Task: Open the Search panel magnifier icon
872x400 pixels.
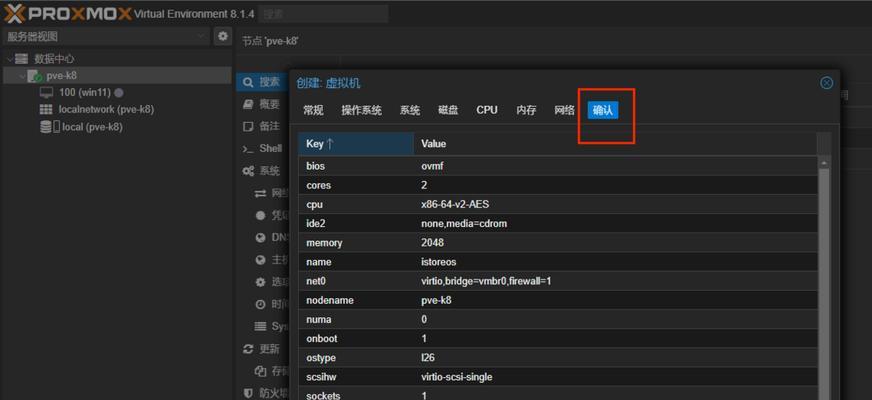Action: click(x=248, y=82)
